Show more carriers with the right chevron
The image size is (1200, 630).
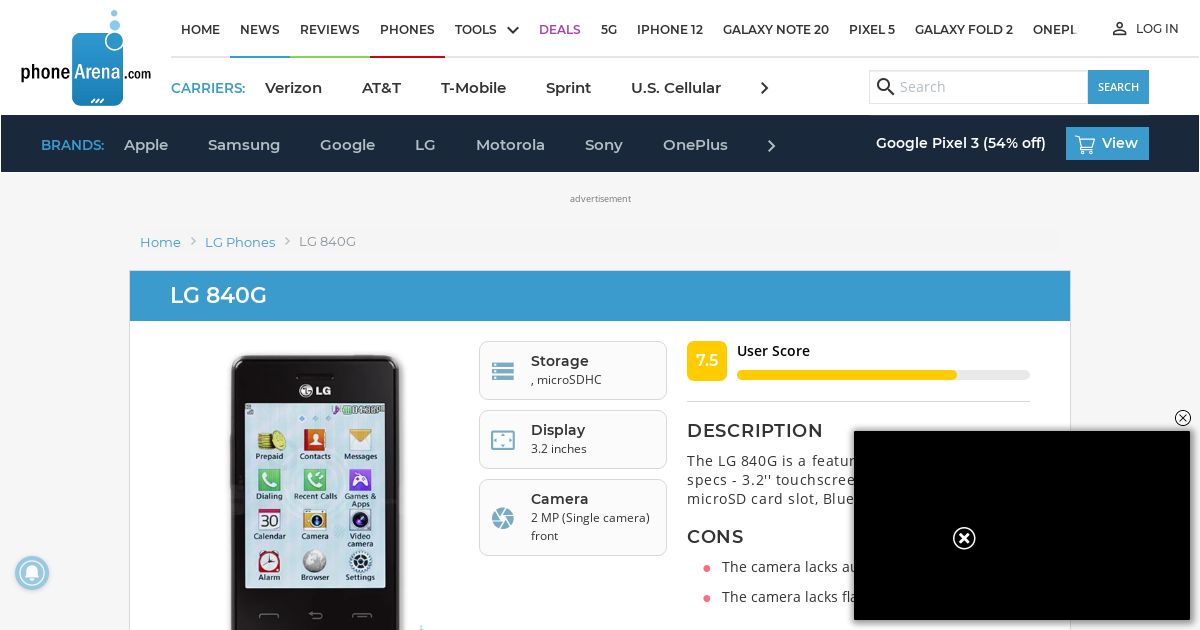tap(765, 88)
